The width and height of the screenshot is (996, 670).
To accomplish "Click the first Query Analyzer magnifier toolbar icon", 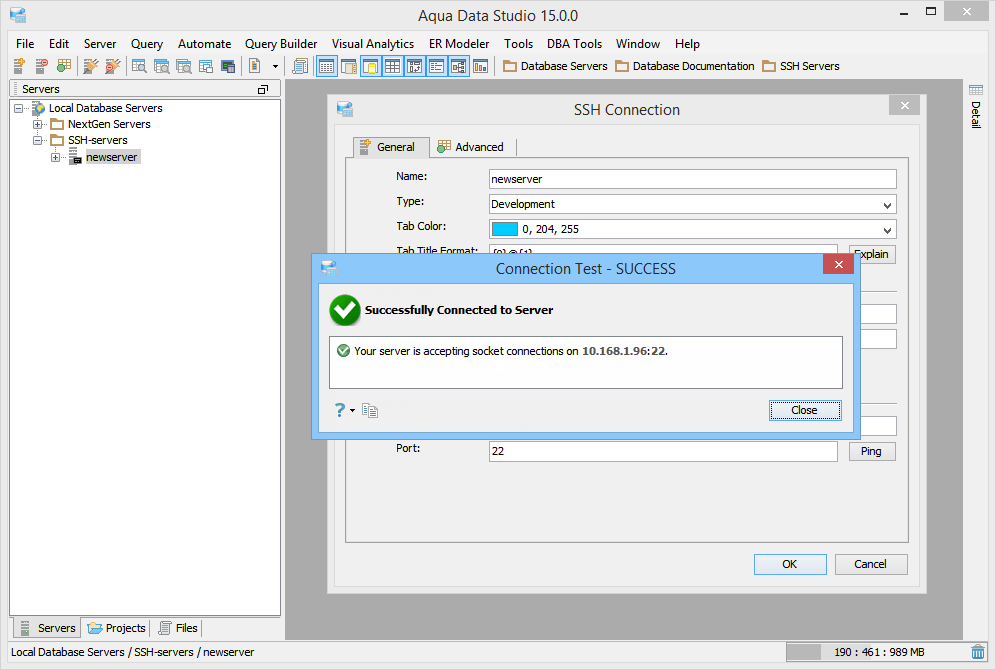I will coord(139,65).
